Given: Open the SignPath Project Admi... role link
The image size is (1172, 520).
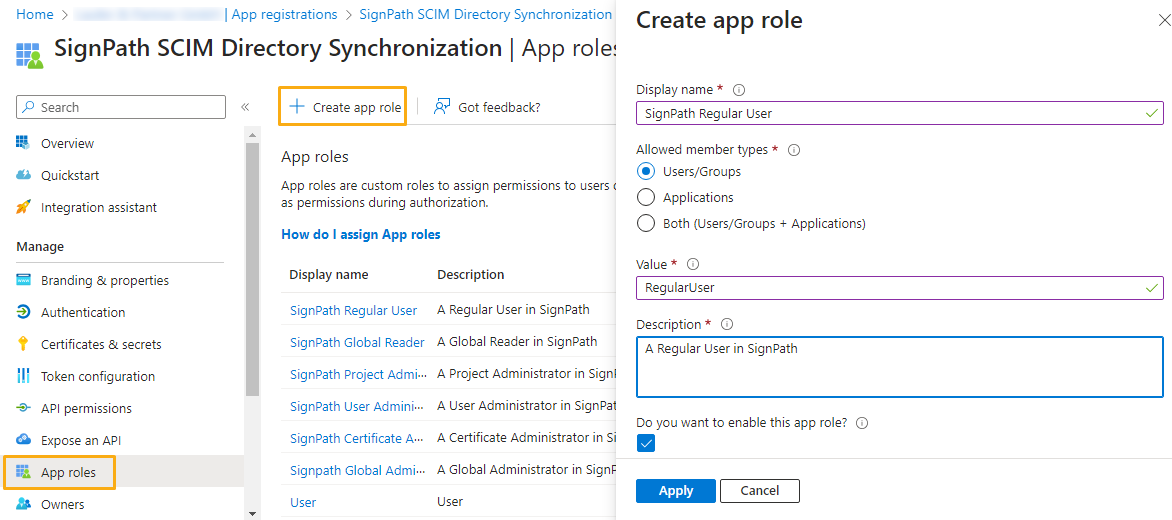Looking at the screenshot, I should (358, 374).
